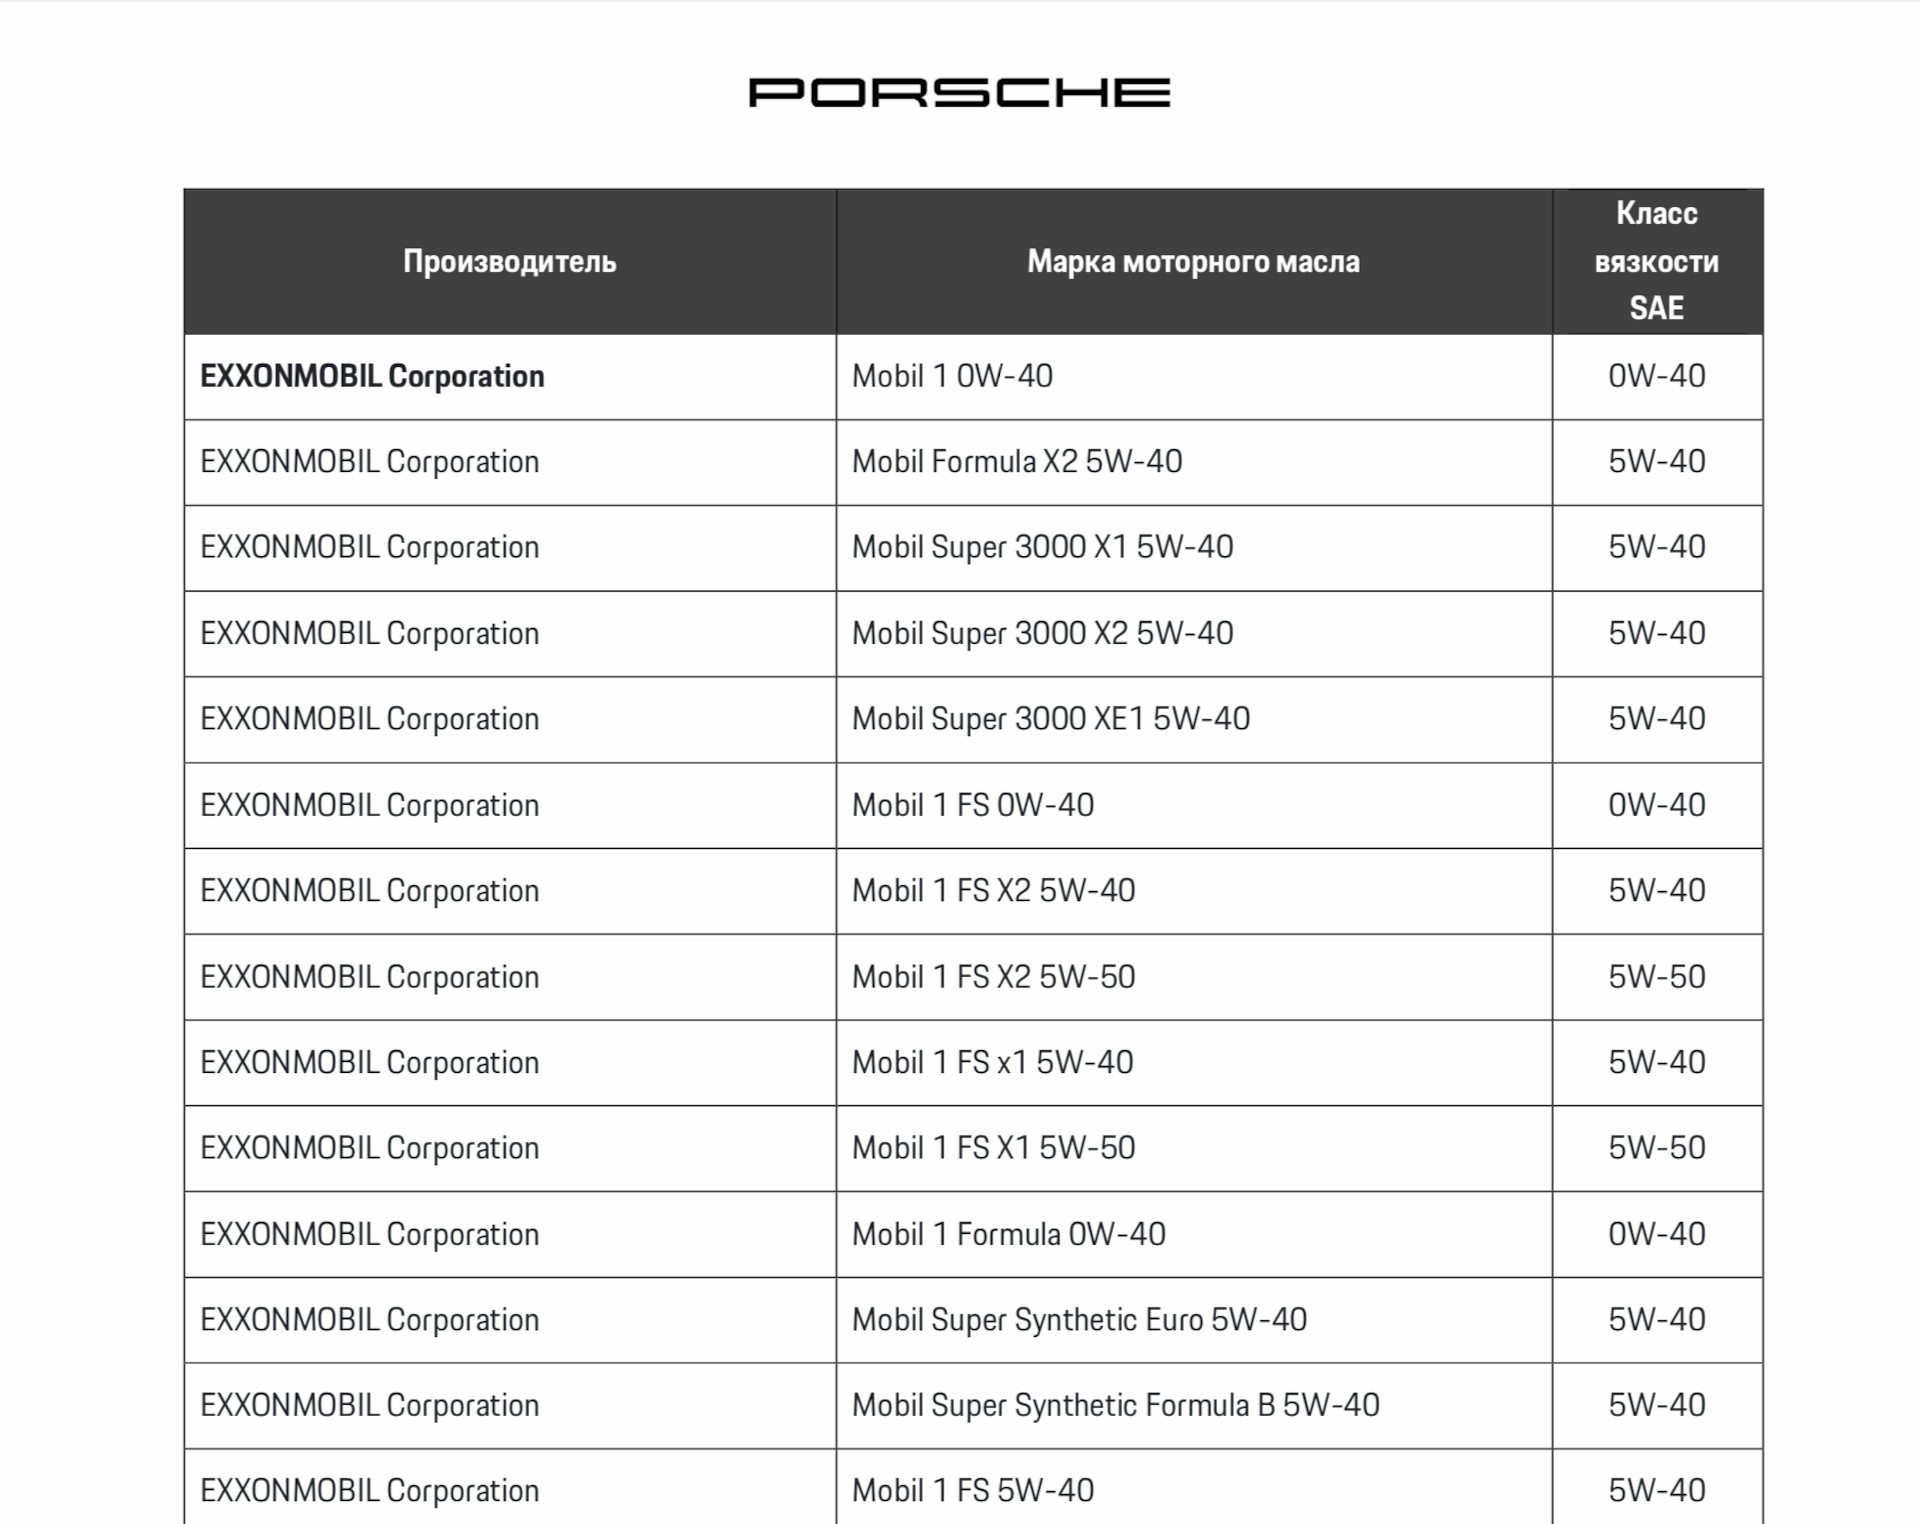This screenshot has width=1920, height=1524.
Task: Click the Mobil 1 FS 0W-40 cell
Action: (x=973, y=805)
